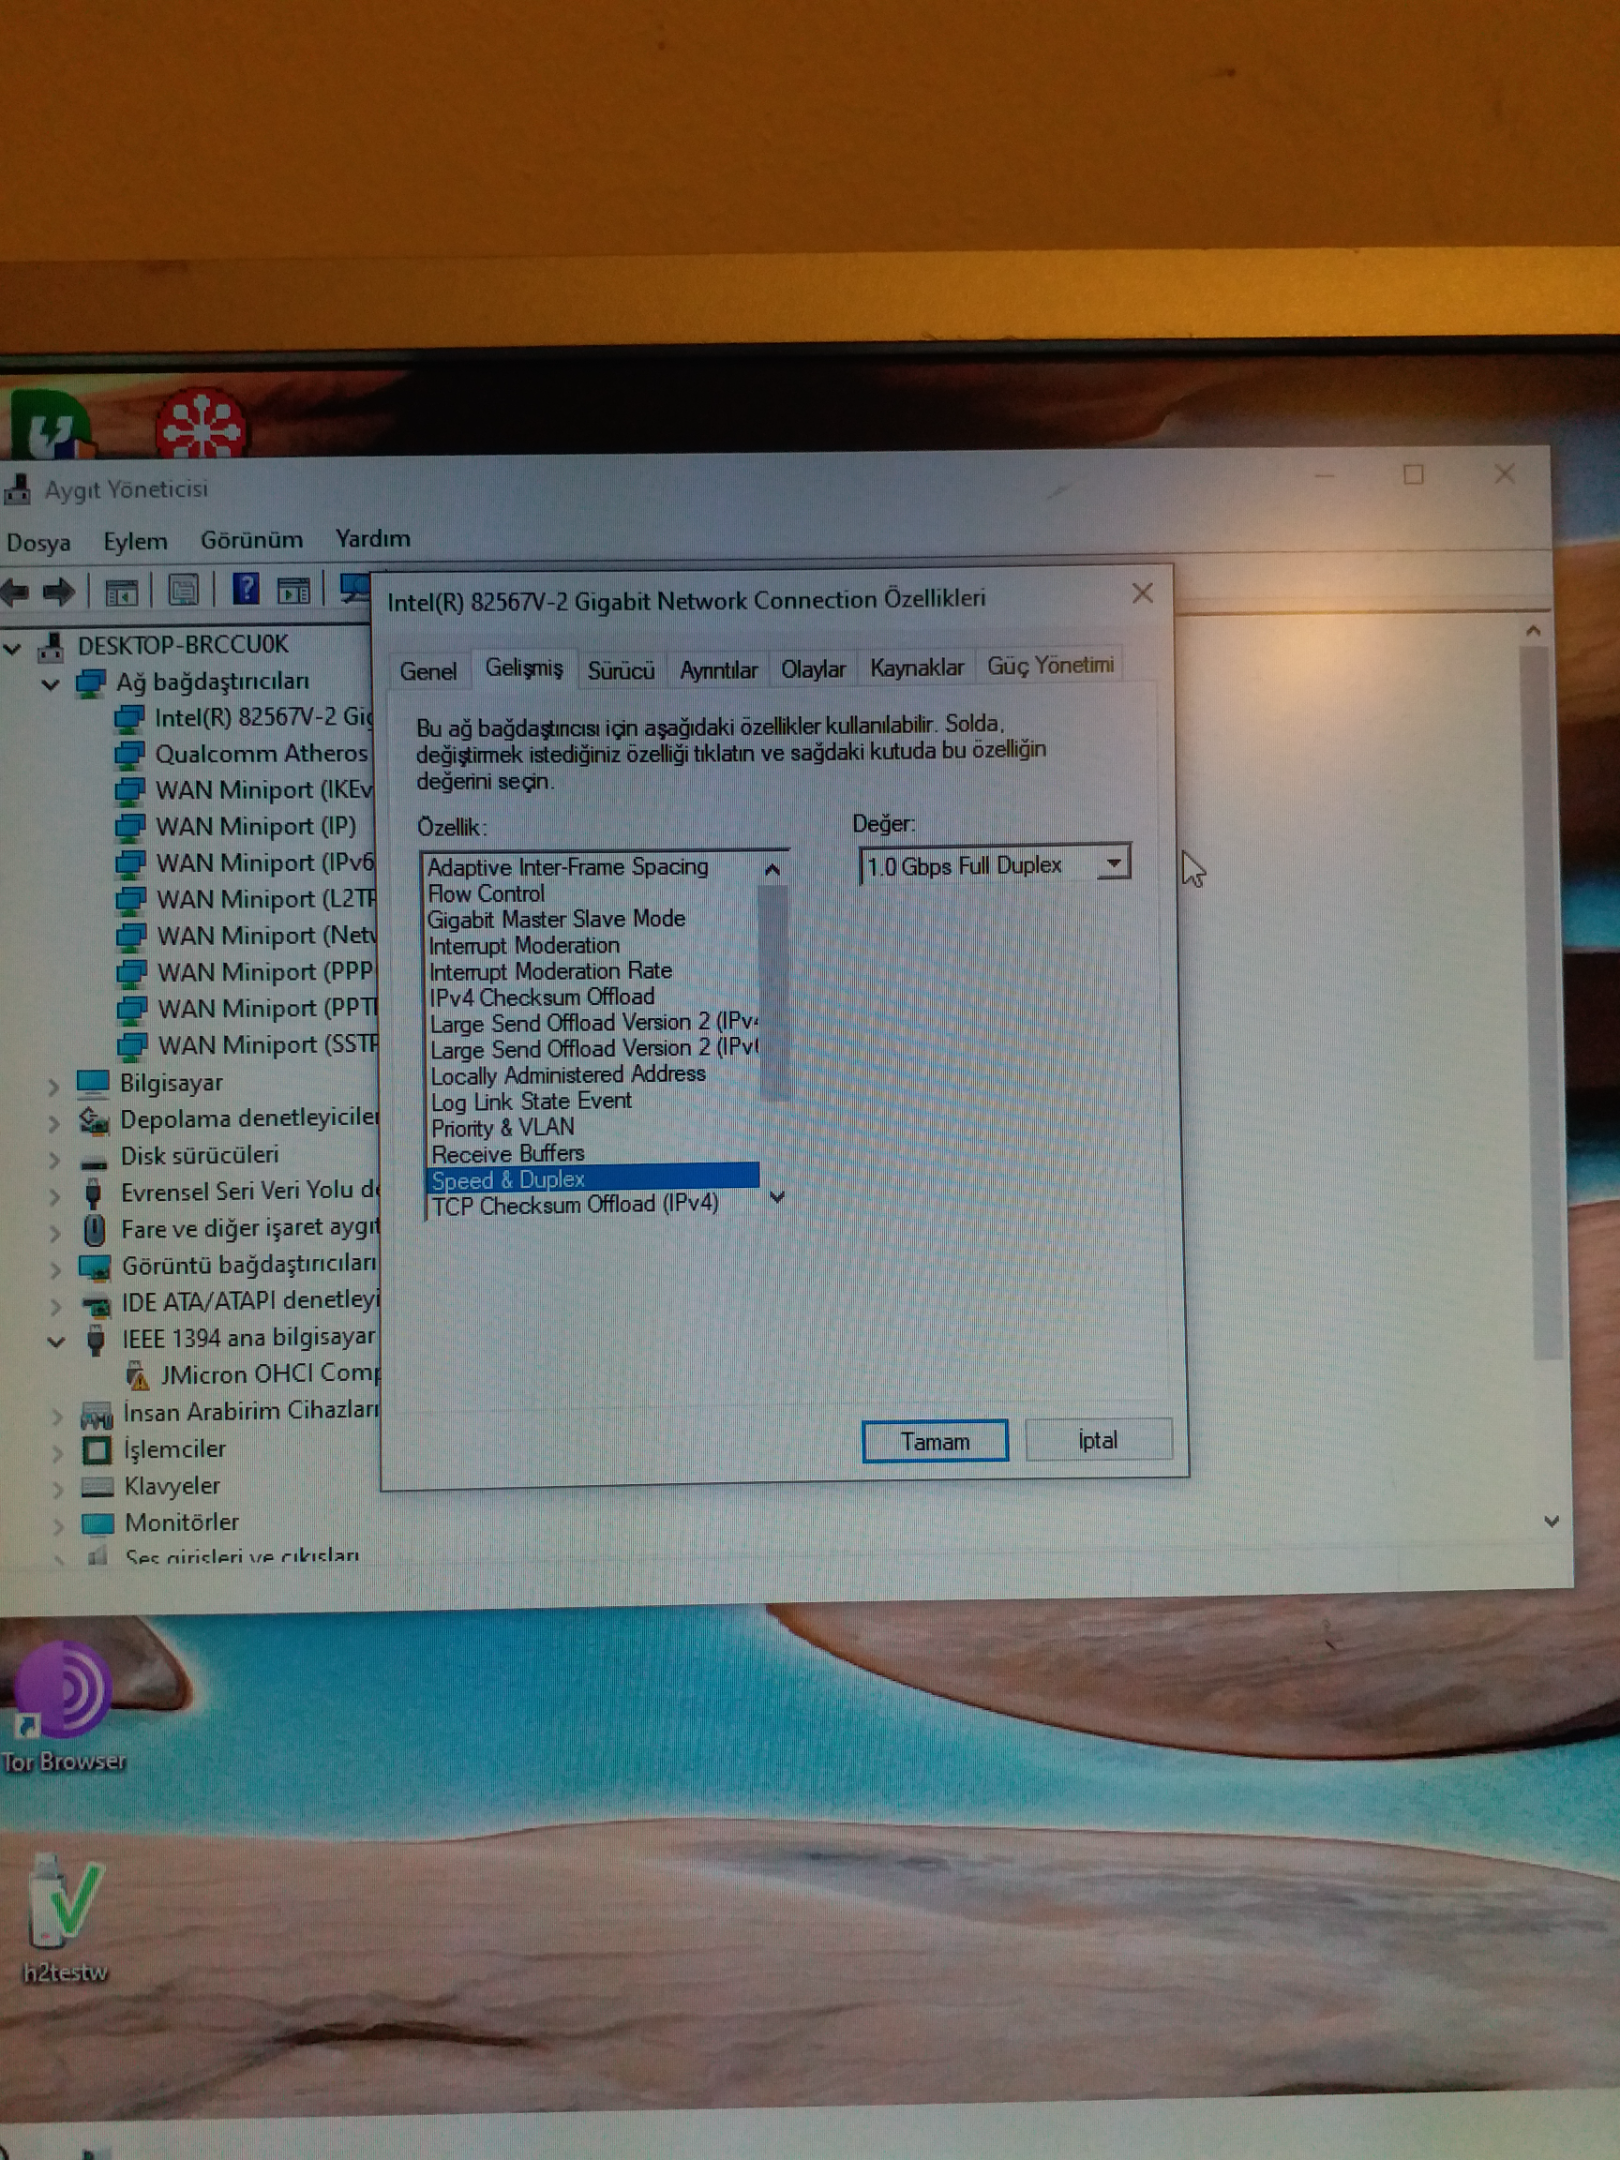The height and width of the screenshot is (2160, 1620).
Task: Toggle the action pane toolbar icon
Action: tap(294, 590)
